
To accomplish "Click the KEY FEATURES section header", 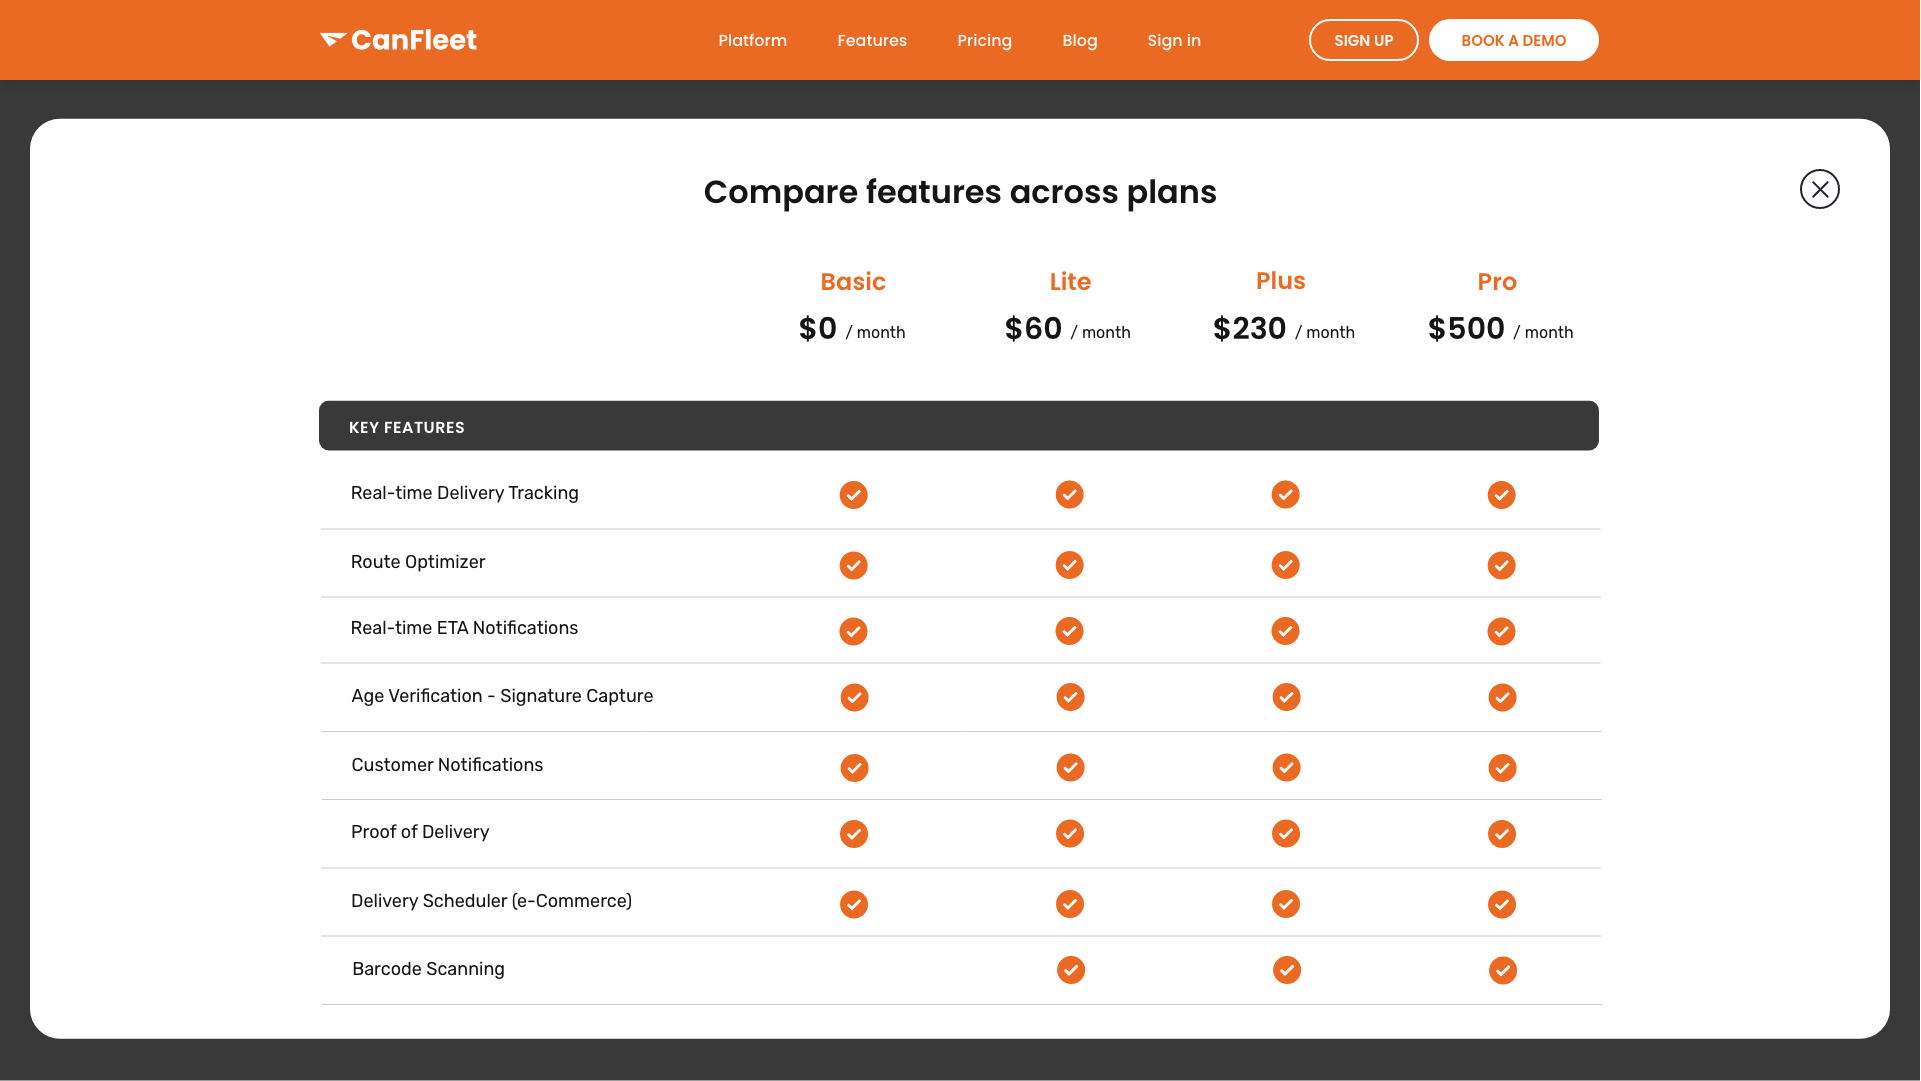I will coord(407,427).
